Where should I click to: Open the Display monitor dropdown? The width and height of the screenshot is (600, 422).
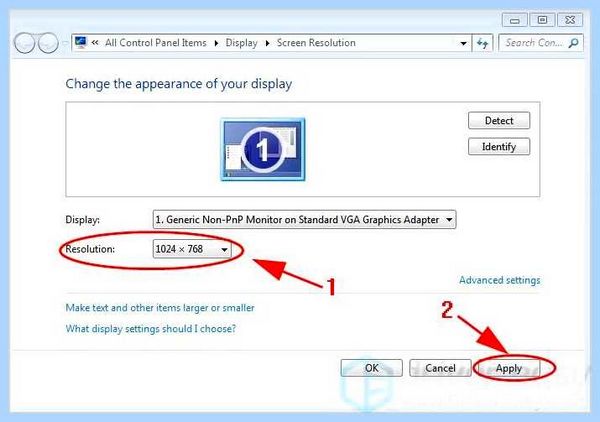point(304,219)
